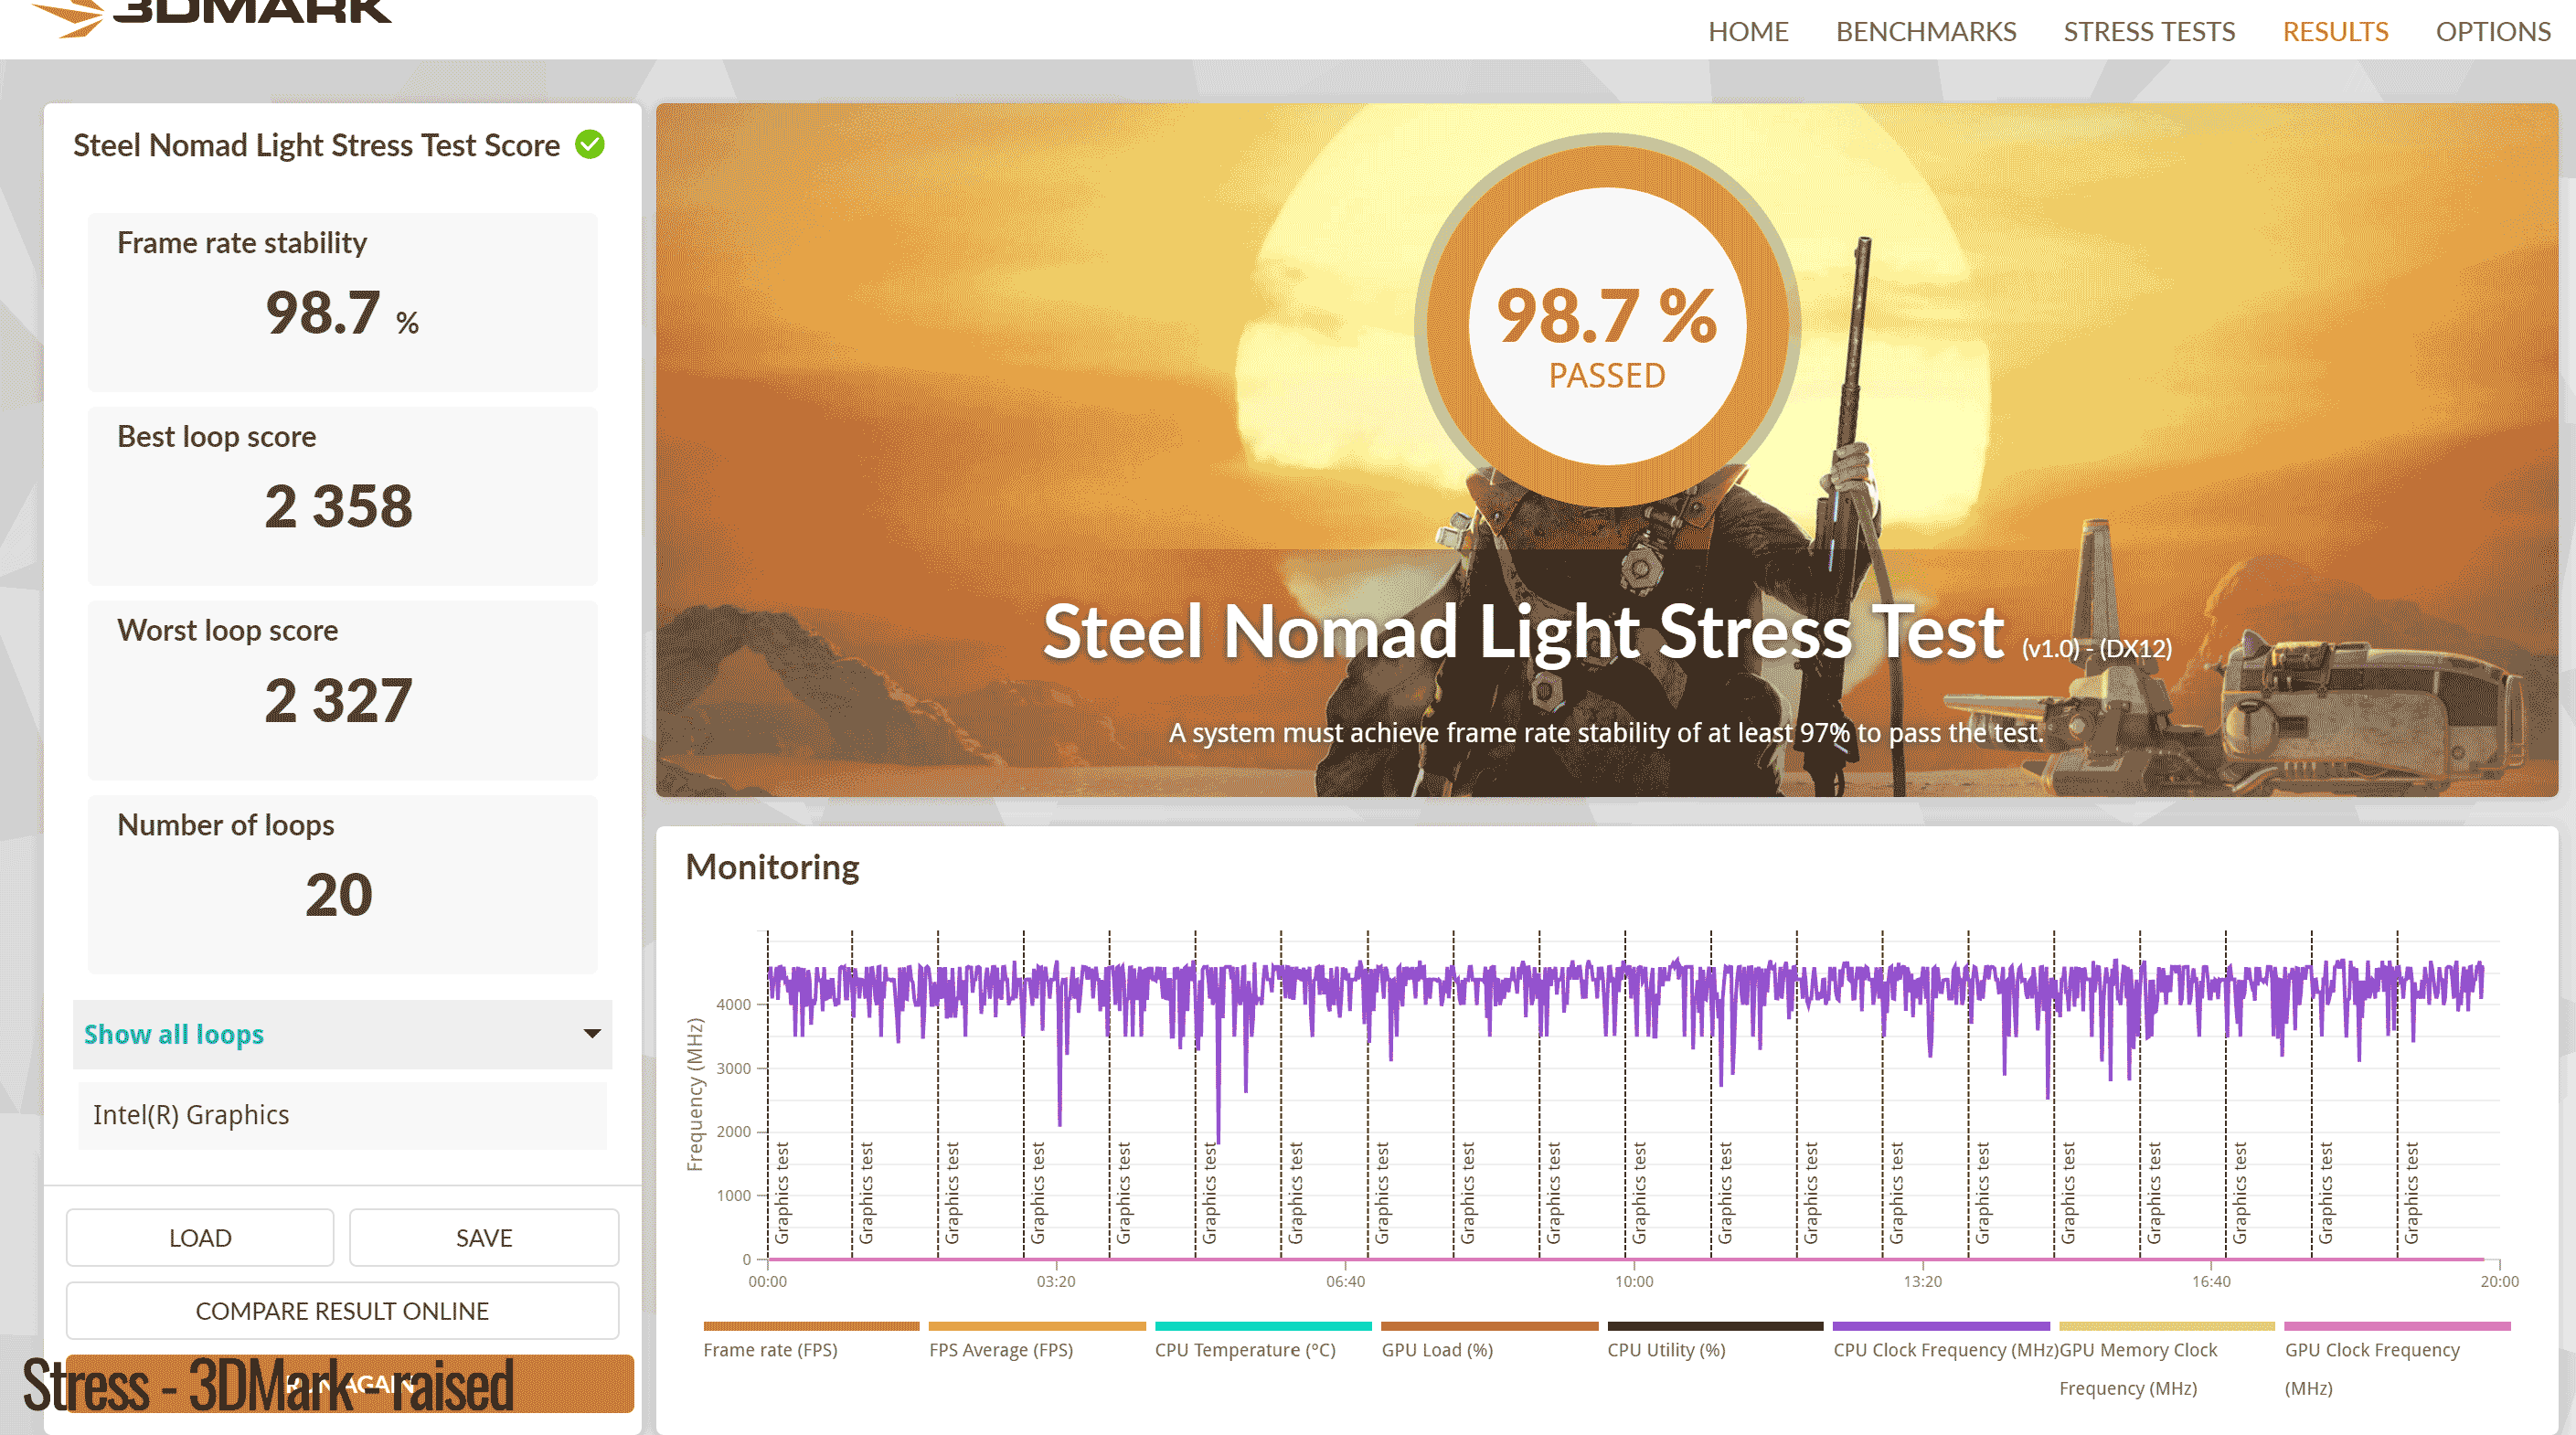
Task: Toggle GPU Clock Frequency (MHz) legend series
Action: pos(2397,1360)
